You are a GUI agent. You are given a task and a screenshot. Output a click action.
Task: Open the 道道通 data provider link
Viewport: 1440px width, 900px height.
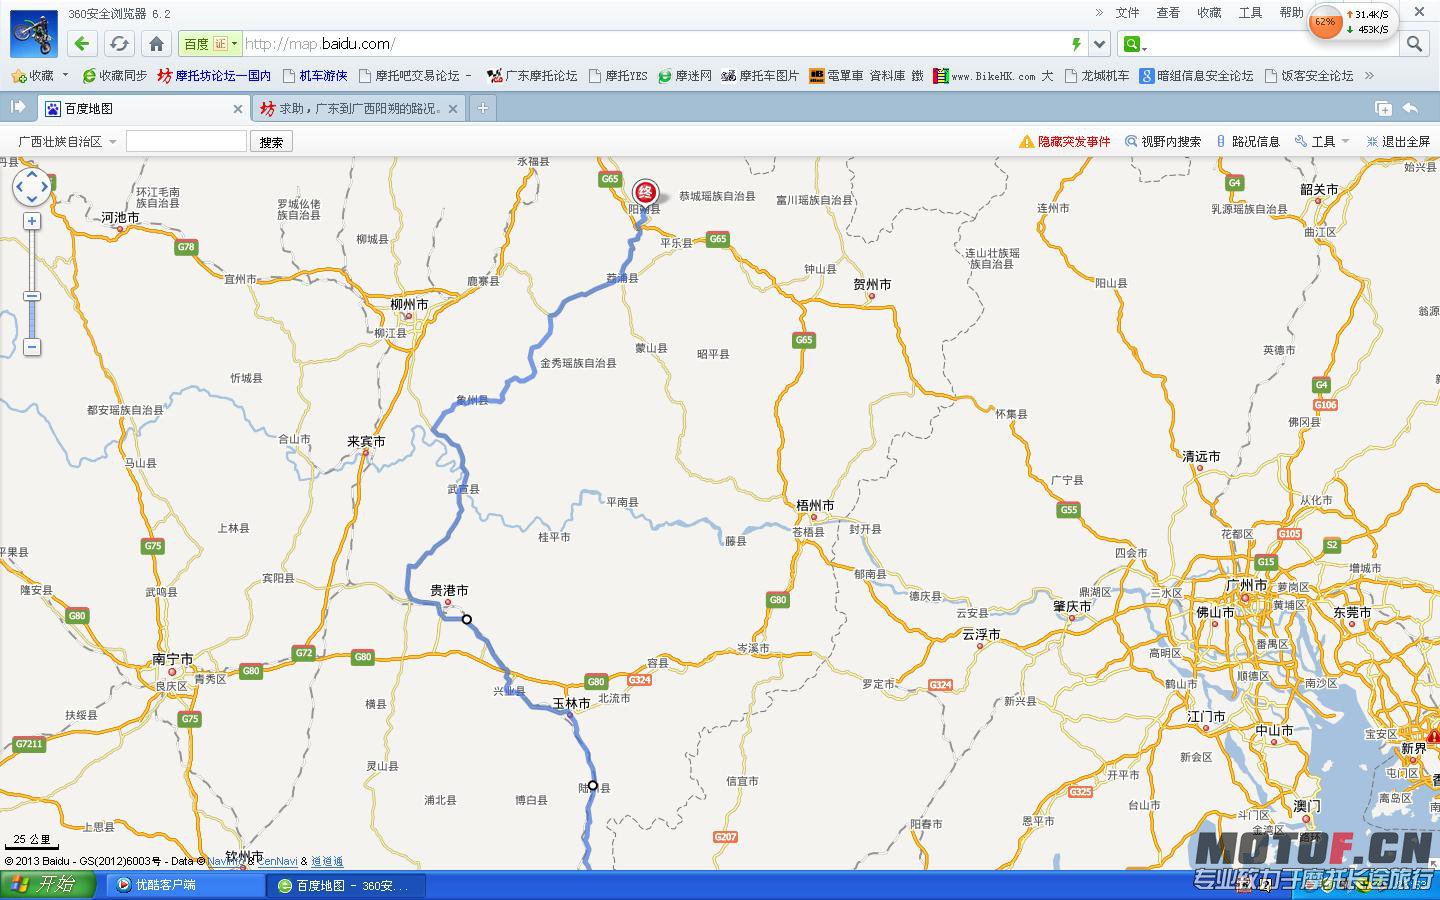327,861
